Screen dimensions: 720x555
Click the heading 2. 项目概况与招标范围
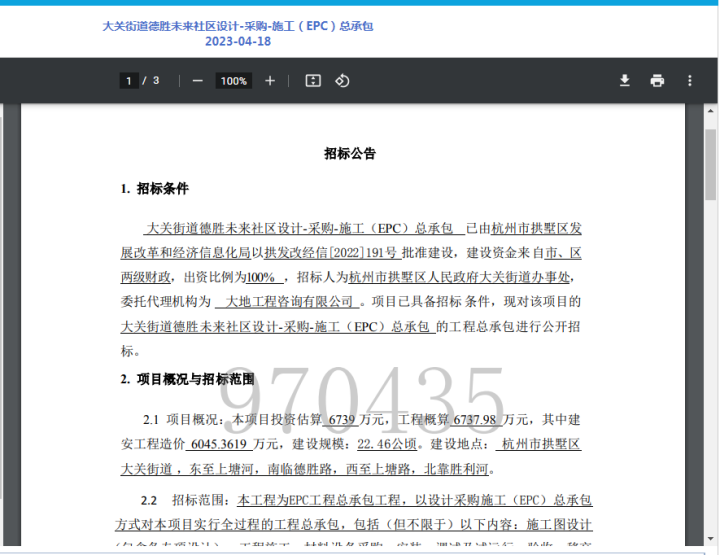click(x=187, y=379)
